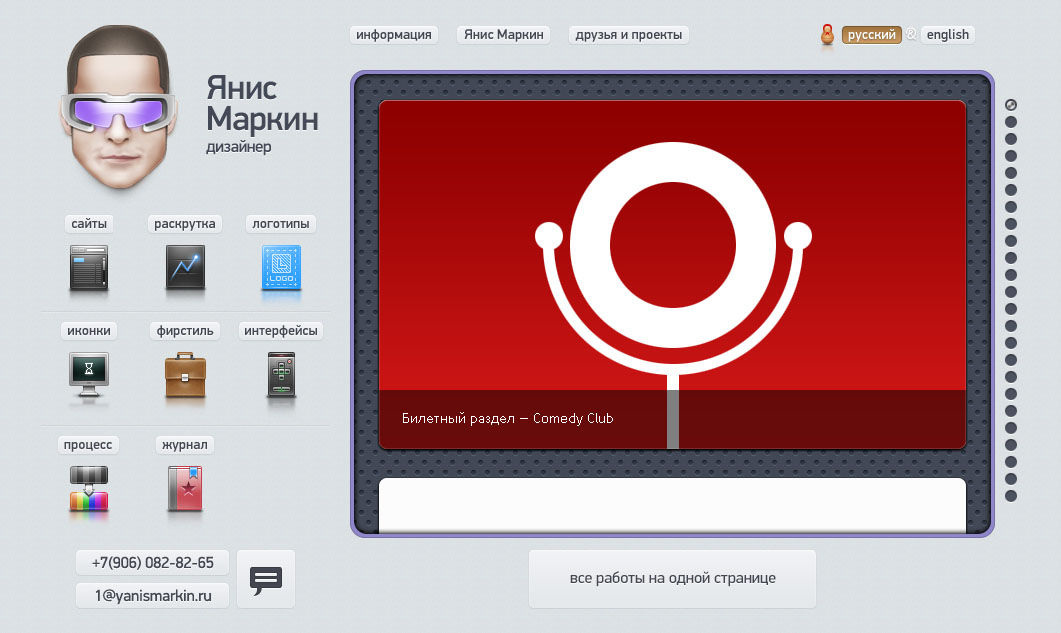Open the rainbow color process icon
Viewport: 1061px width, 633px height.
pyautogui.click(x=89, y=488)
